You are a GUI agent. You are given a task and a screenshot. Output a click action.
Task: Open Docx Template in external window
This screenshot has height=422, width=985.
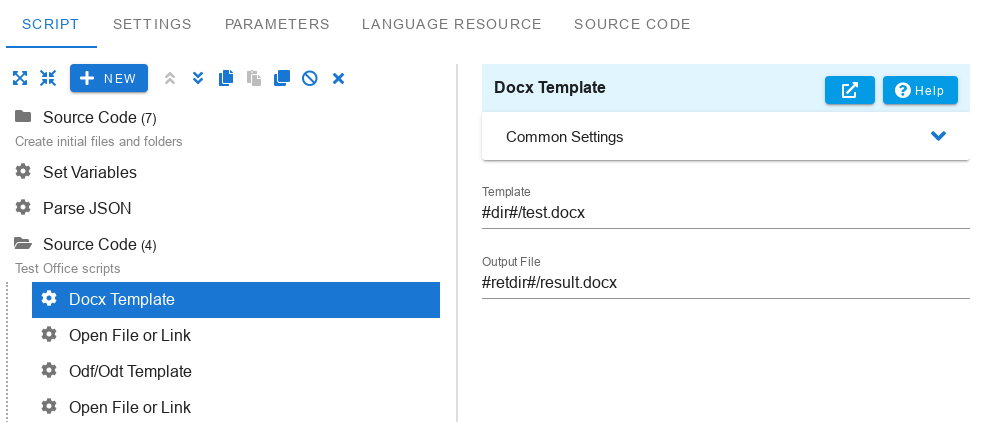pyautogui.click(x=850, y=90)
